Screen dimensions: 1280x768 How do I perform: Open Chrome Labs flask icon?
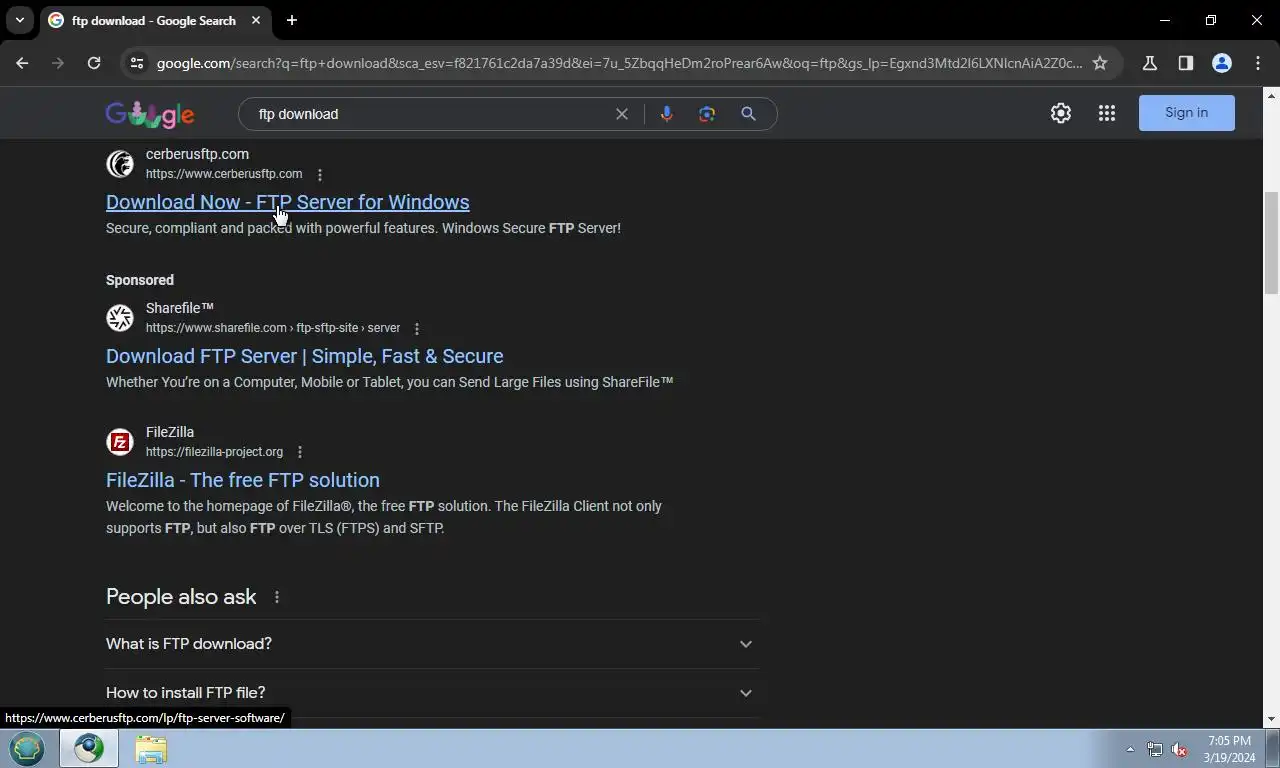[1150, 63]
